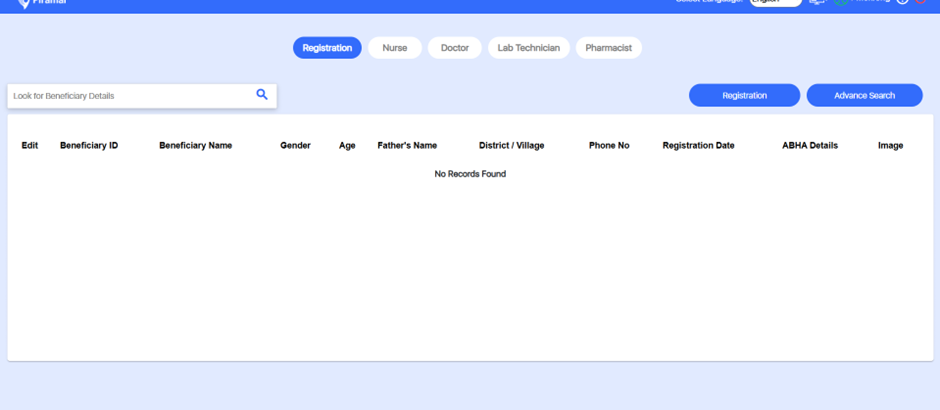The height and width of the screenshot is (410, 940).
Task: Click the ABHA Details column header
Action: 810,146
